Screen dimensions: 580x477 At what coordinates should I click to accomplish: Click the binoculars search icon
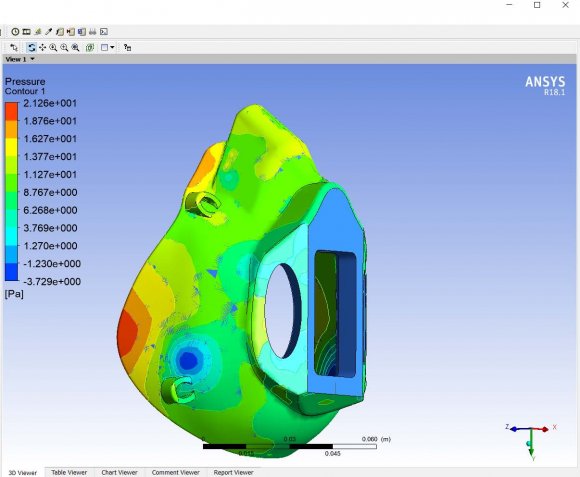pyautogui.click(x=92, y=32)
